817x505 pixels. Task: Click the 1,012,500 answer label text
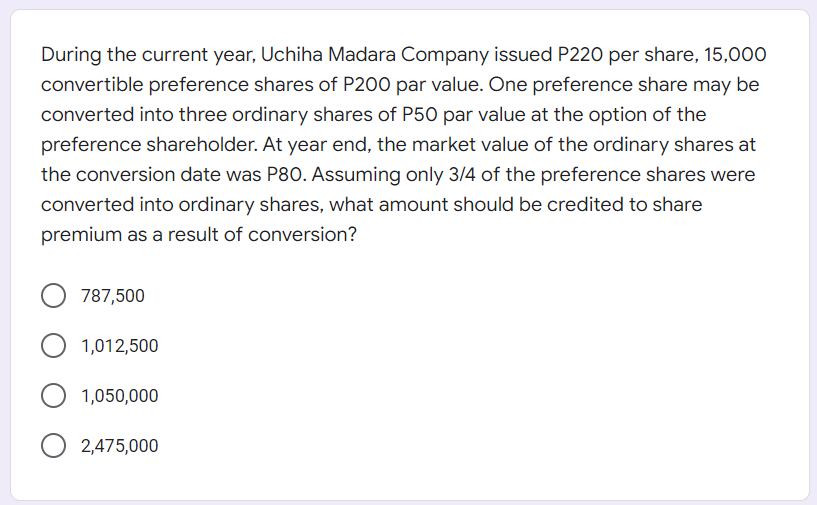coord(119,346)
